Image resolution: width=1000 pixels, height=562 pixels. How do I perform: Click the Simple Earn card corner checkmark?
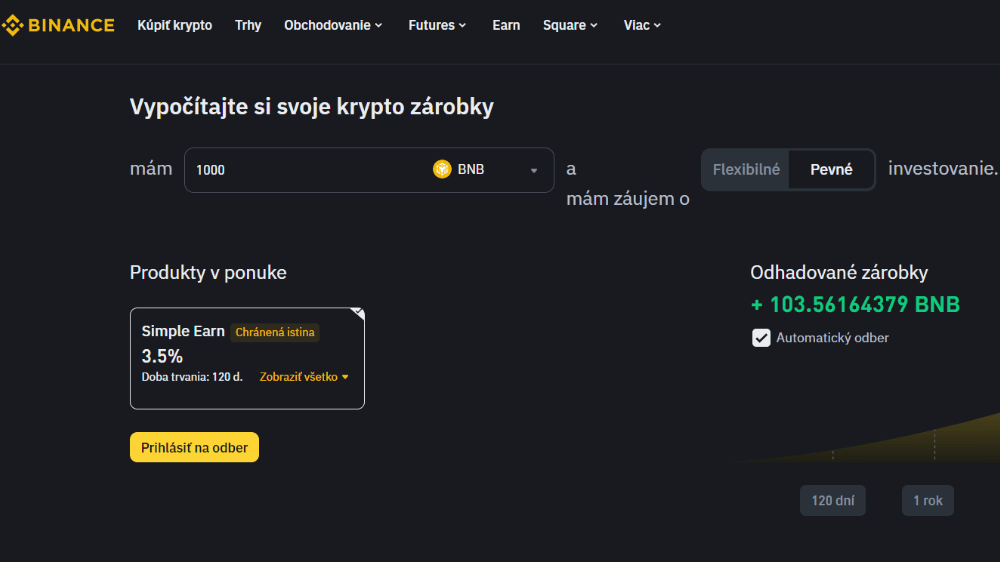coord(358,313)
